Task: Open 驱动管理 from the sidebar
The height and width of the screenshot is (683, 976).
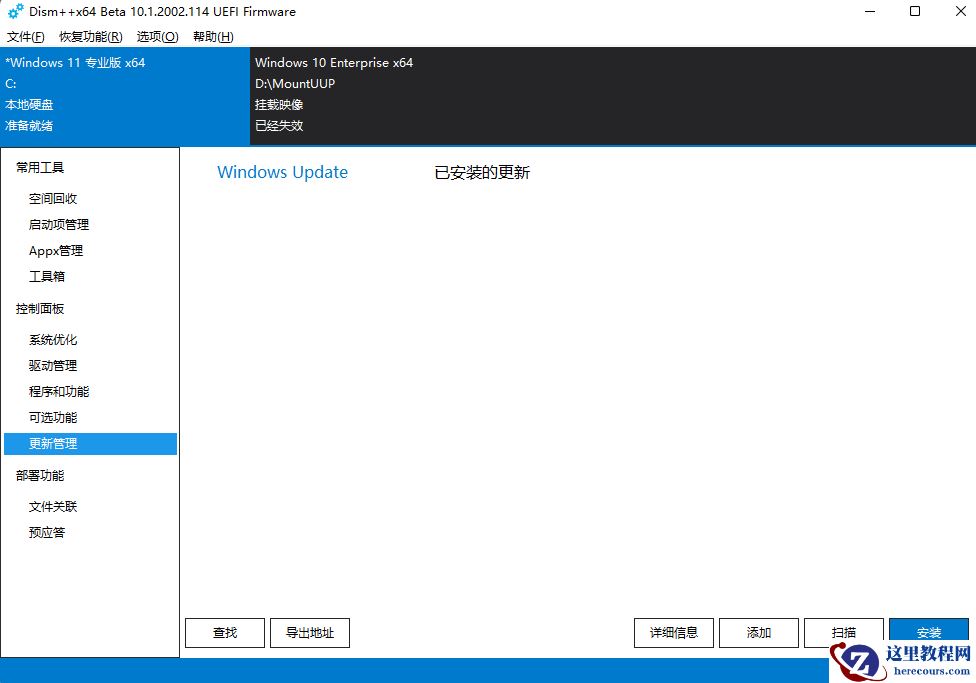Action: coord(52,365)
